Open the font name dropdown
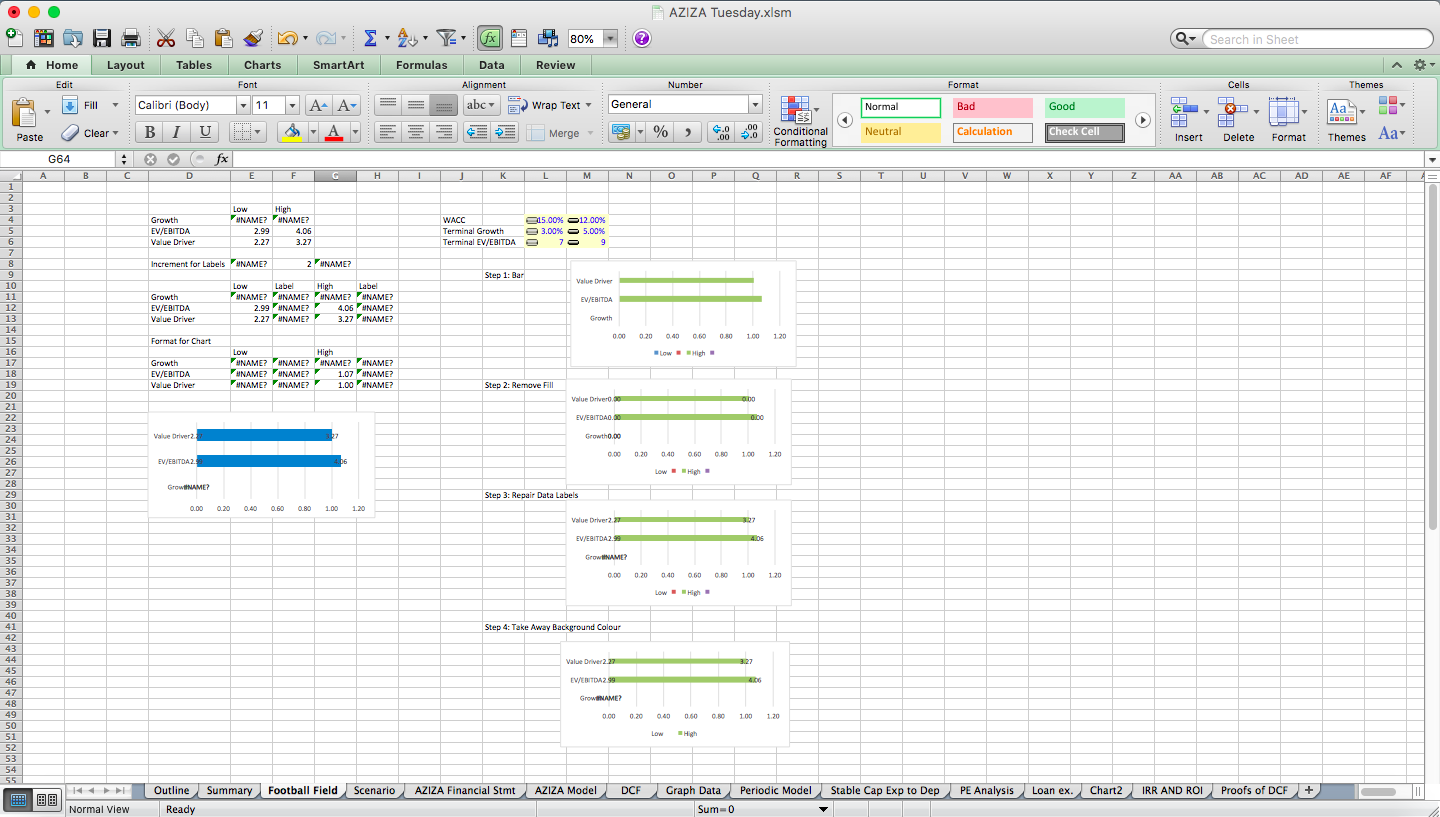 click(241, 104)
